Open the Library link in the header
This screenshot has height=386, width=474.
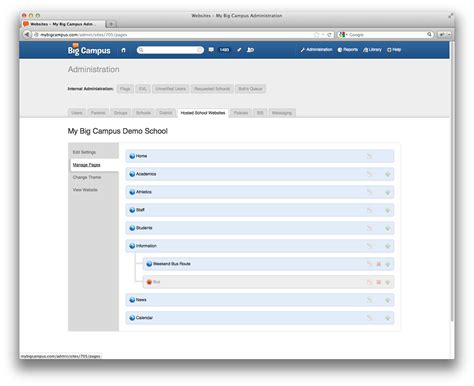372,50
